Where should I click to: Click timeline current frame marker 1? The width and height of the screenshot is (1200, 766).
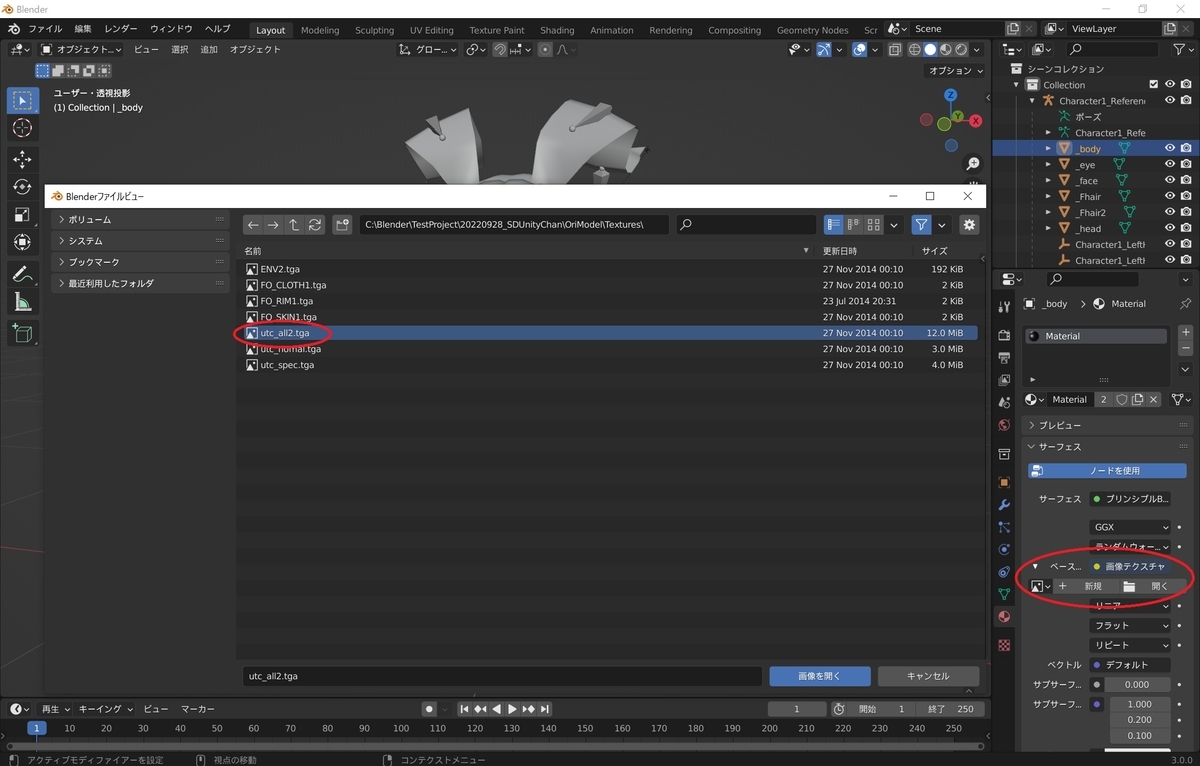[x=37, y=728]
